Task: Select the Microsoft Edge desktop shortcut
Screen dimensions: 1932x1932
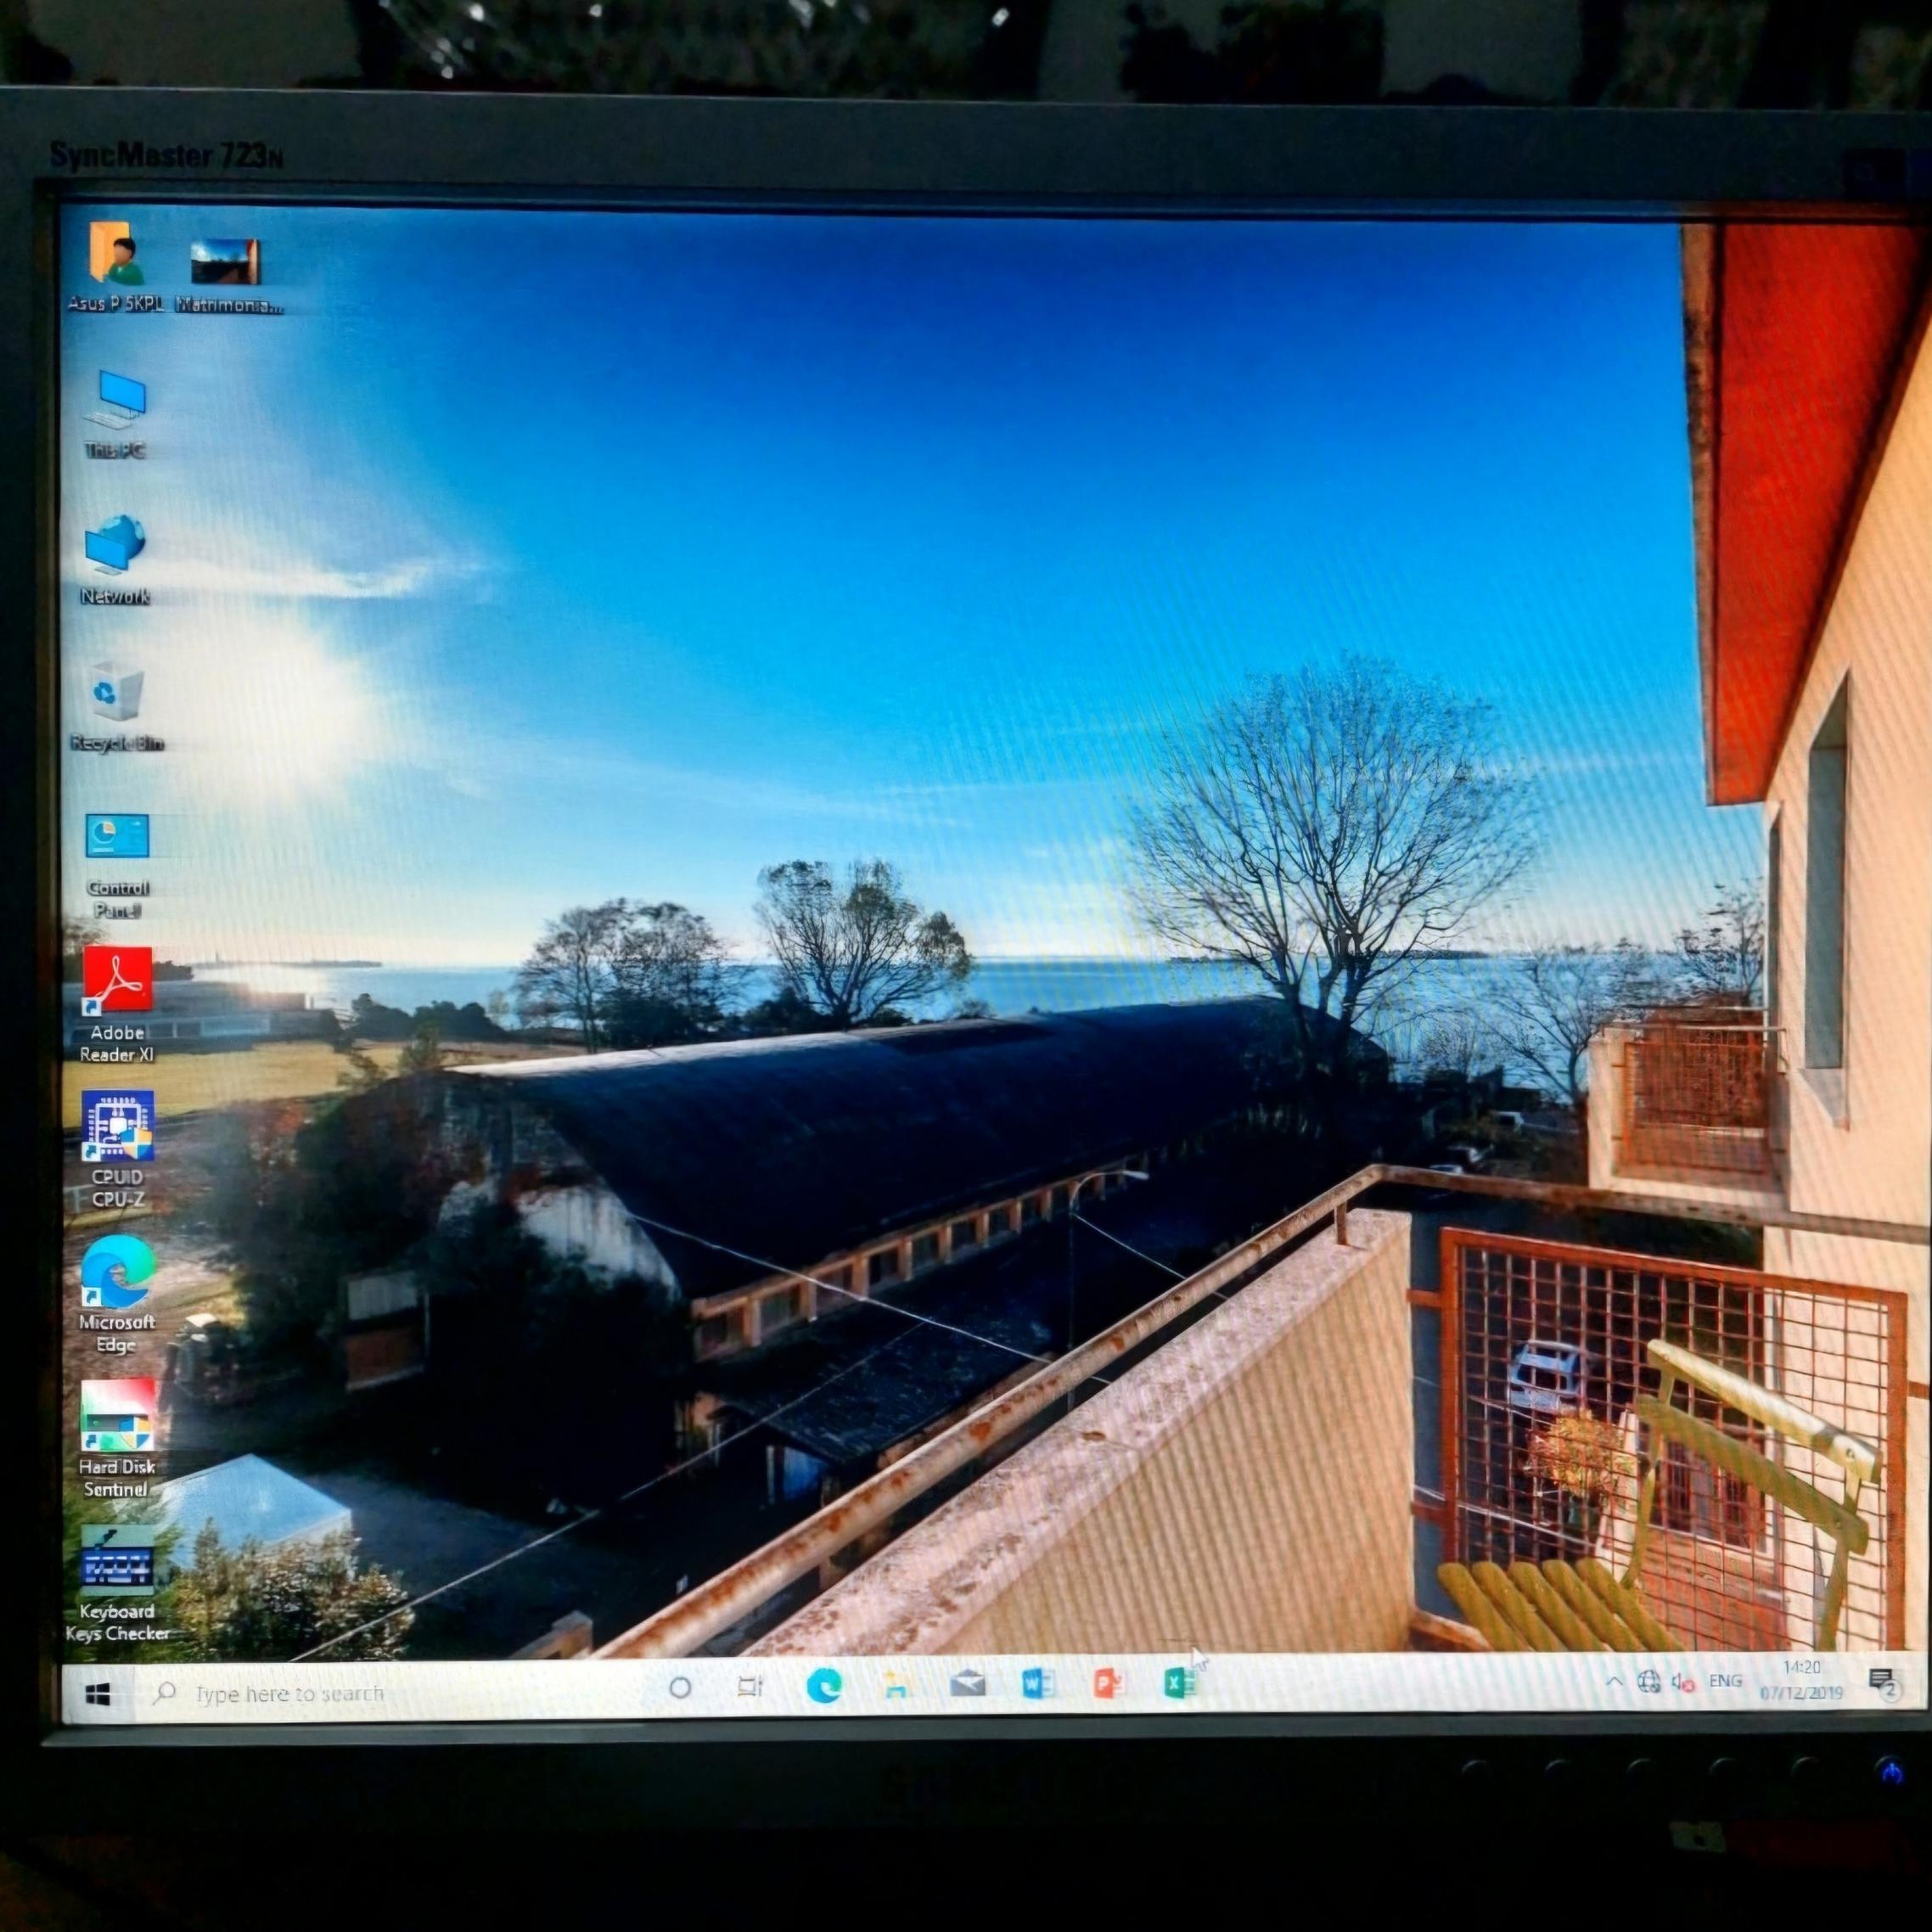Action: pos(117,1295)
